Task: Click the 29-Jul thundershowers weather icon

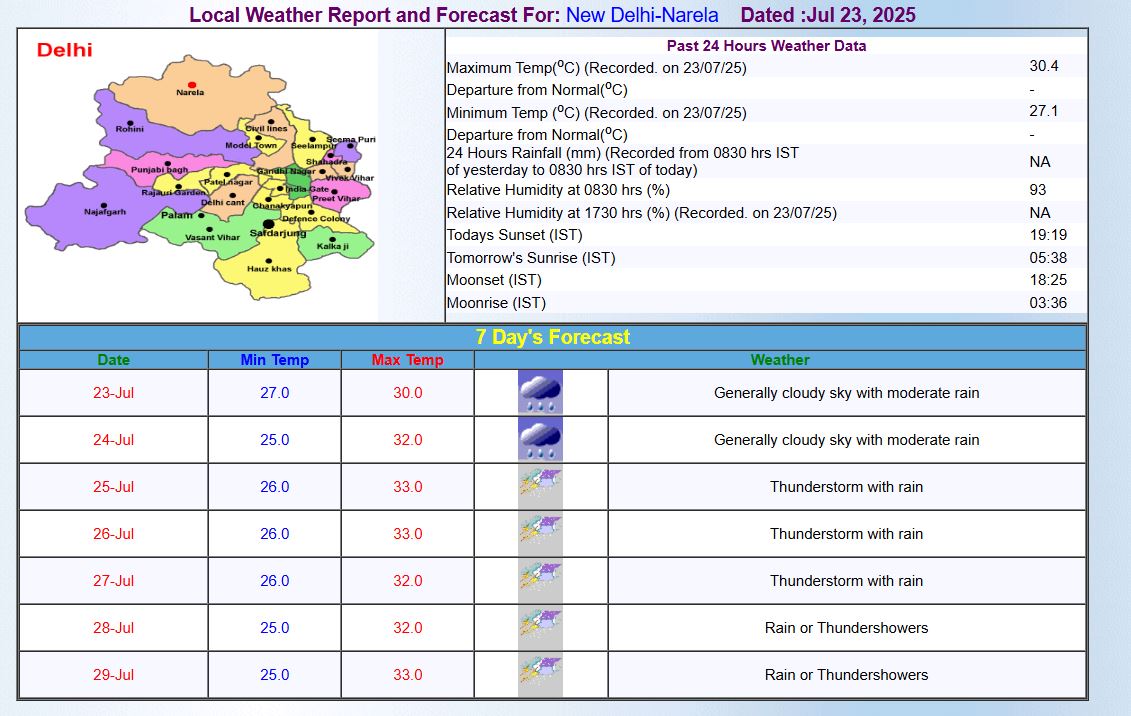Action: pos(540,675)
